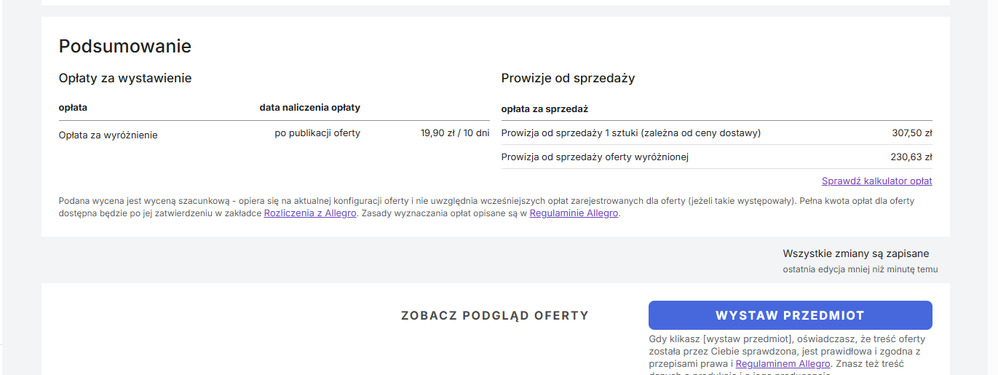Follow the Rozliczenia z Allegro link

click(310, 214)
